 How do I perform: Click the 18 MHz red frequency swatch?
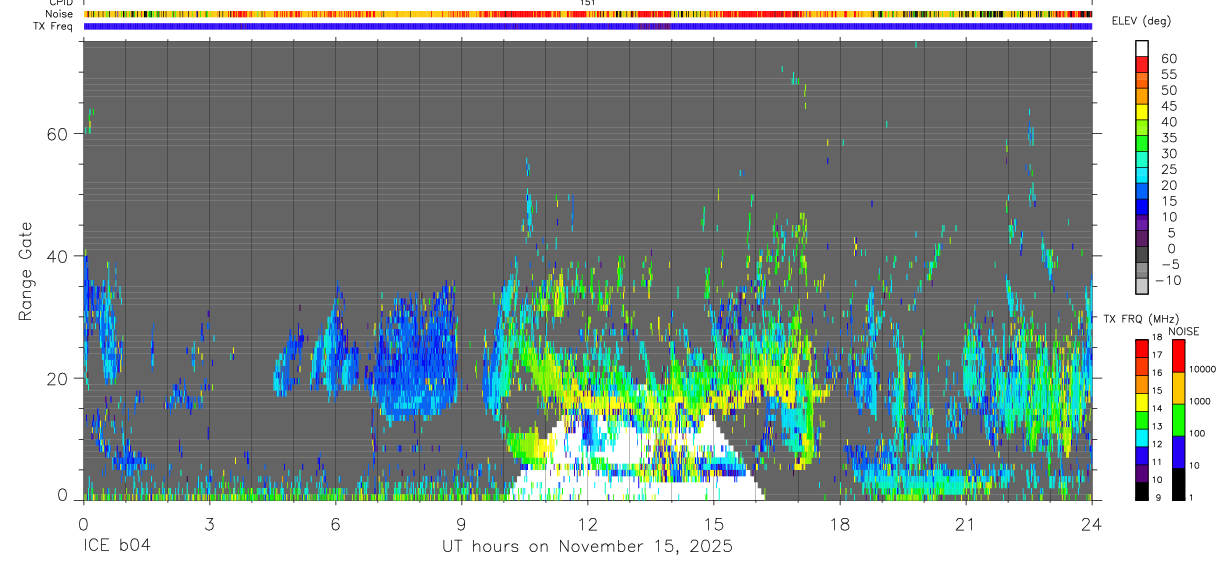click(1142, 344)
